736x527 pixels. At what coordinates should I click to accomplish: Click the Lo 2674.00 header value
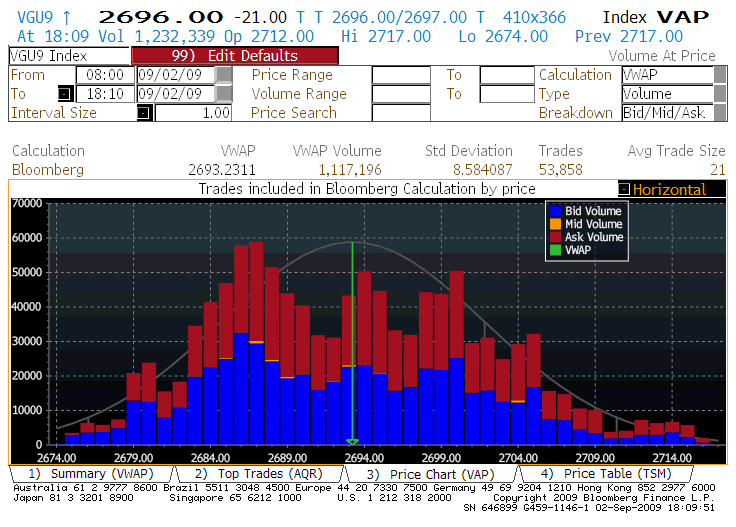click(503, 37)
